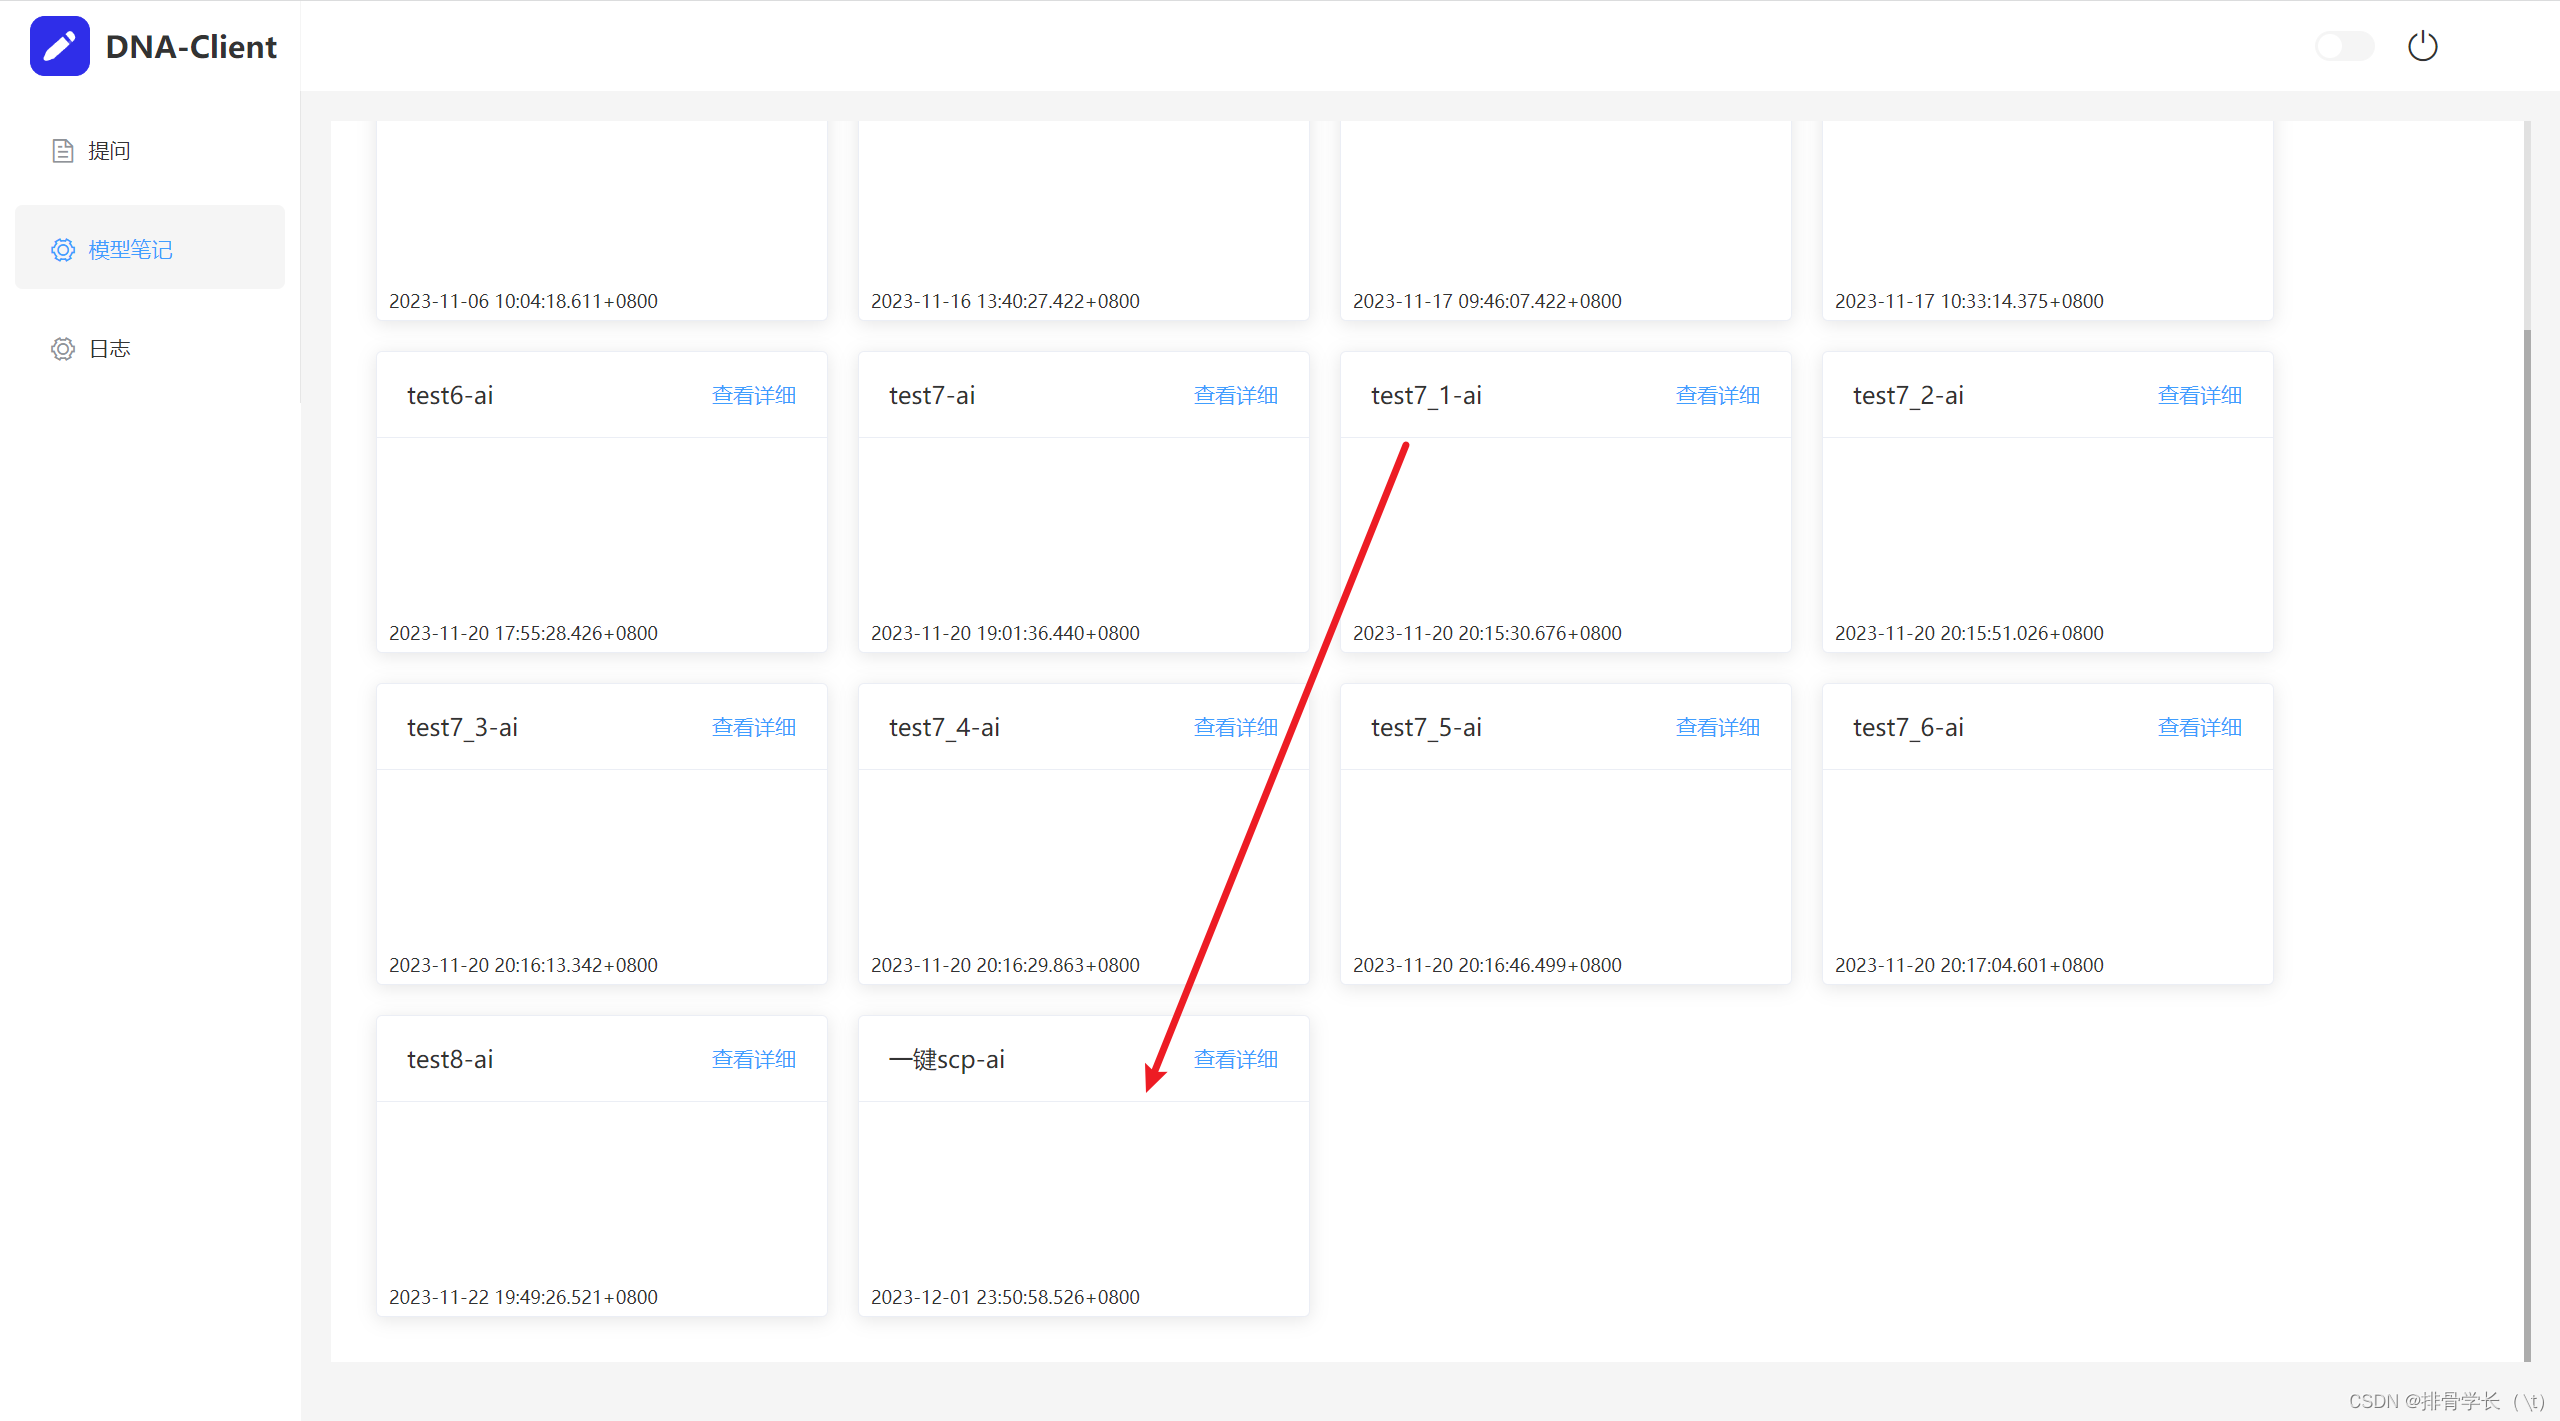Viewport: 2560px width, 1421px height.
Task: Click timestamp 2023-11-22 19:49:26.521+0800
Action: (x=523, y=1297)
